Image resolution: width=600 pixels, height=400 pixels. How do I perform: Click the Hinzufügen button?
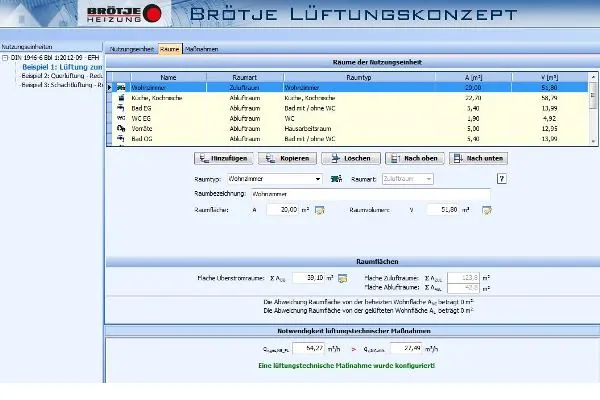(x=223, y=158)
